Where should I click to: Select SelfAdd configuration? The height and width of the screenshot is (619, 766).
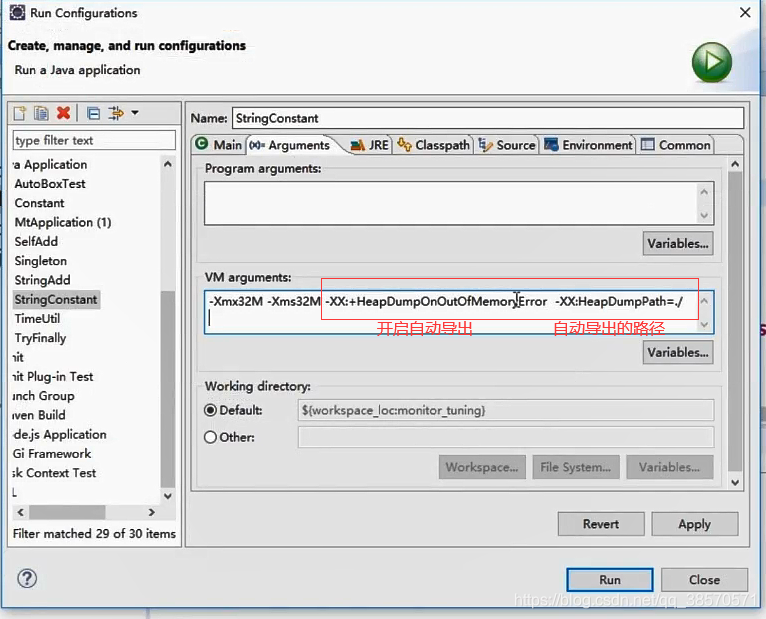coord(36,241)
